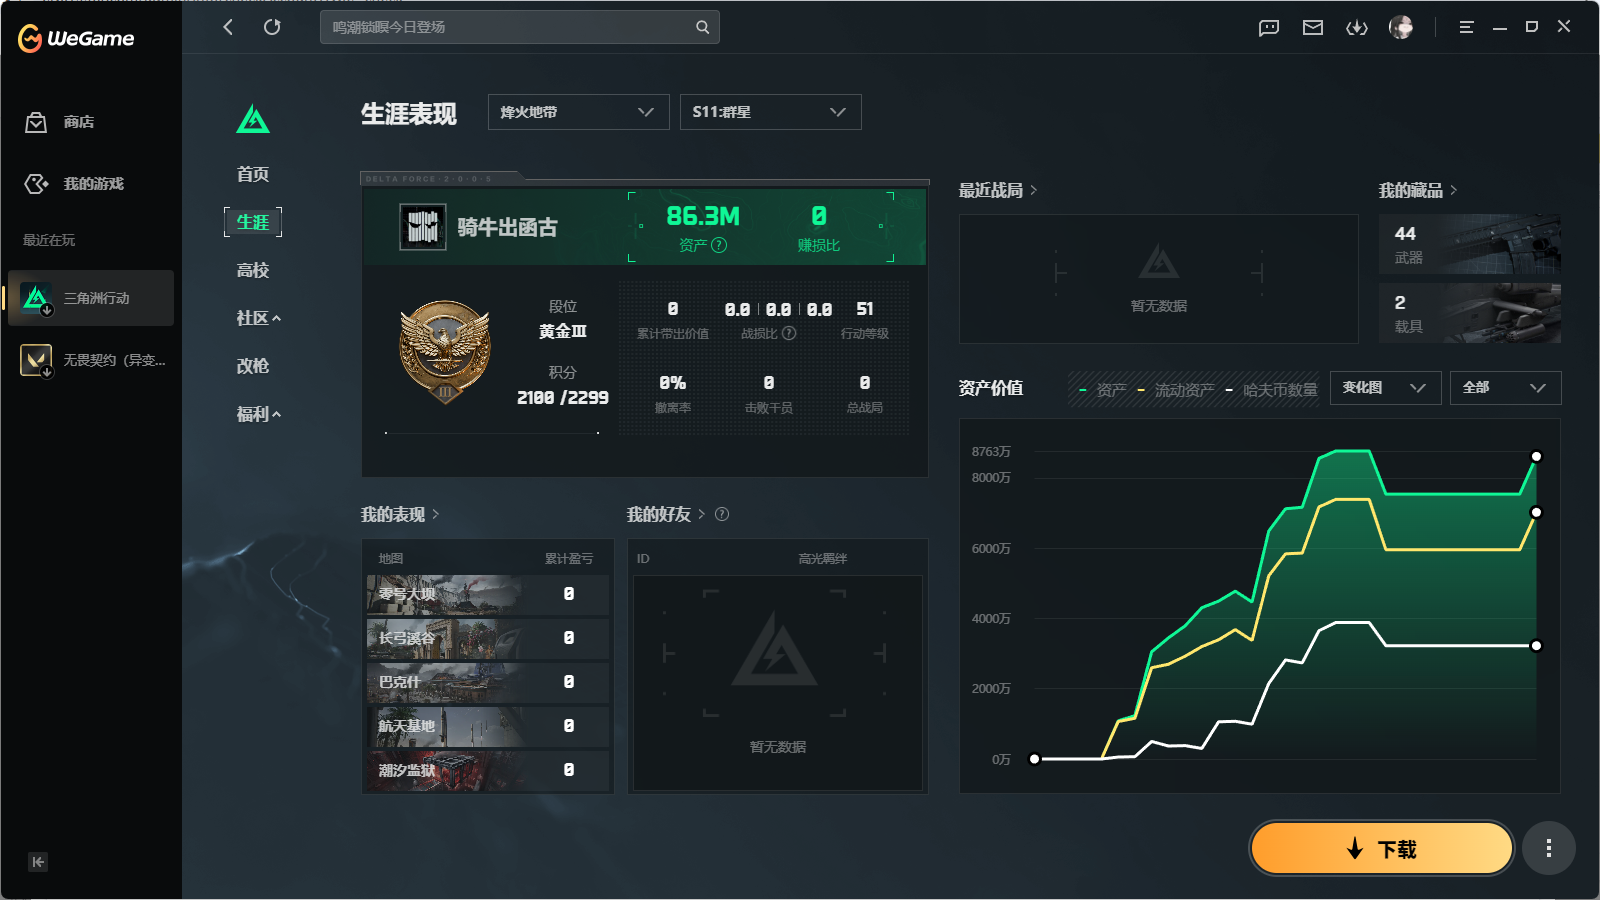Expand the 福利 menu

(258, 414)
